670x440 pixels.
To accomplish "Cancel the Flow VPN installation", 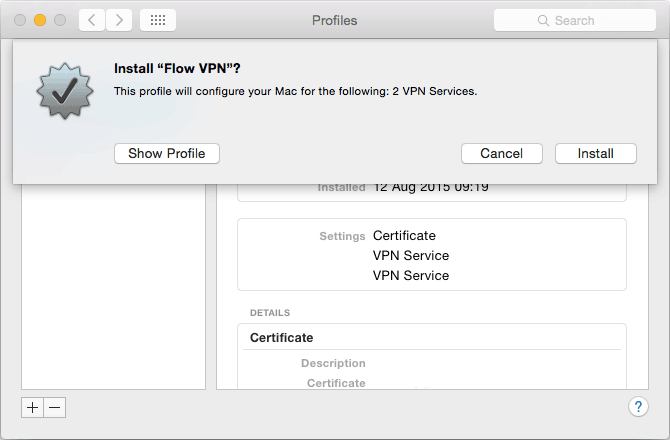I will [x=502, y=153].
